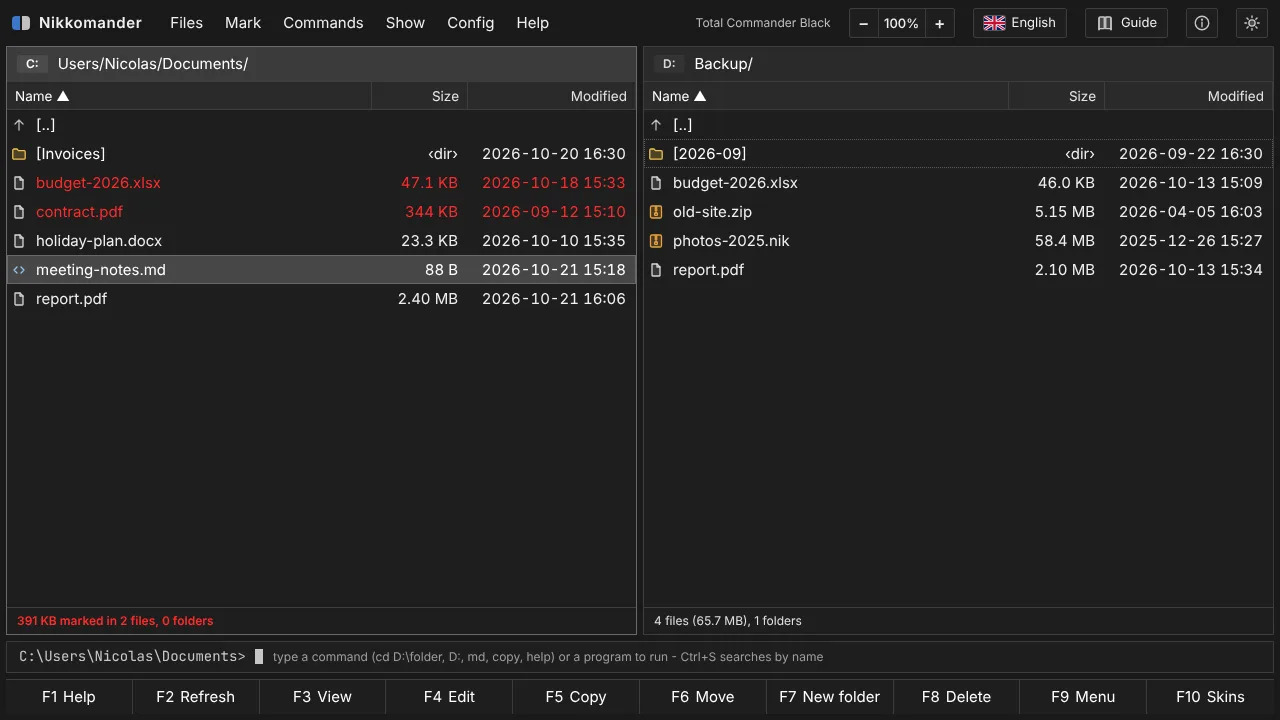Image resolution: width=1280 pixels, height=720 pixels.
Task: Click the parent directory arrow in Backup panel
Action: tap(656, 125)
